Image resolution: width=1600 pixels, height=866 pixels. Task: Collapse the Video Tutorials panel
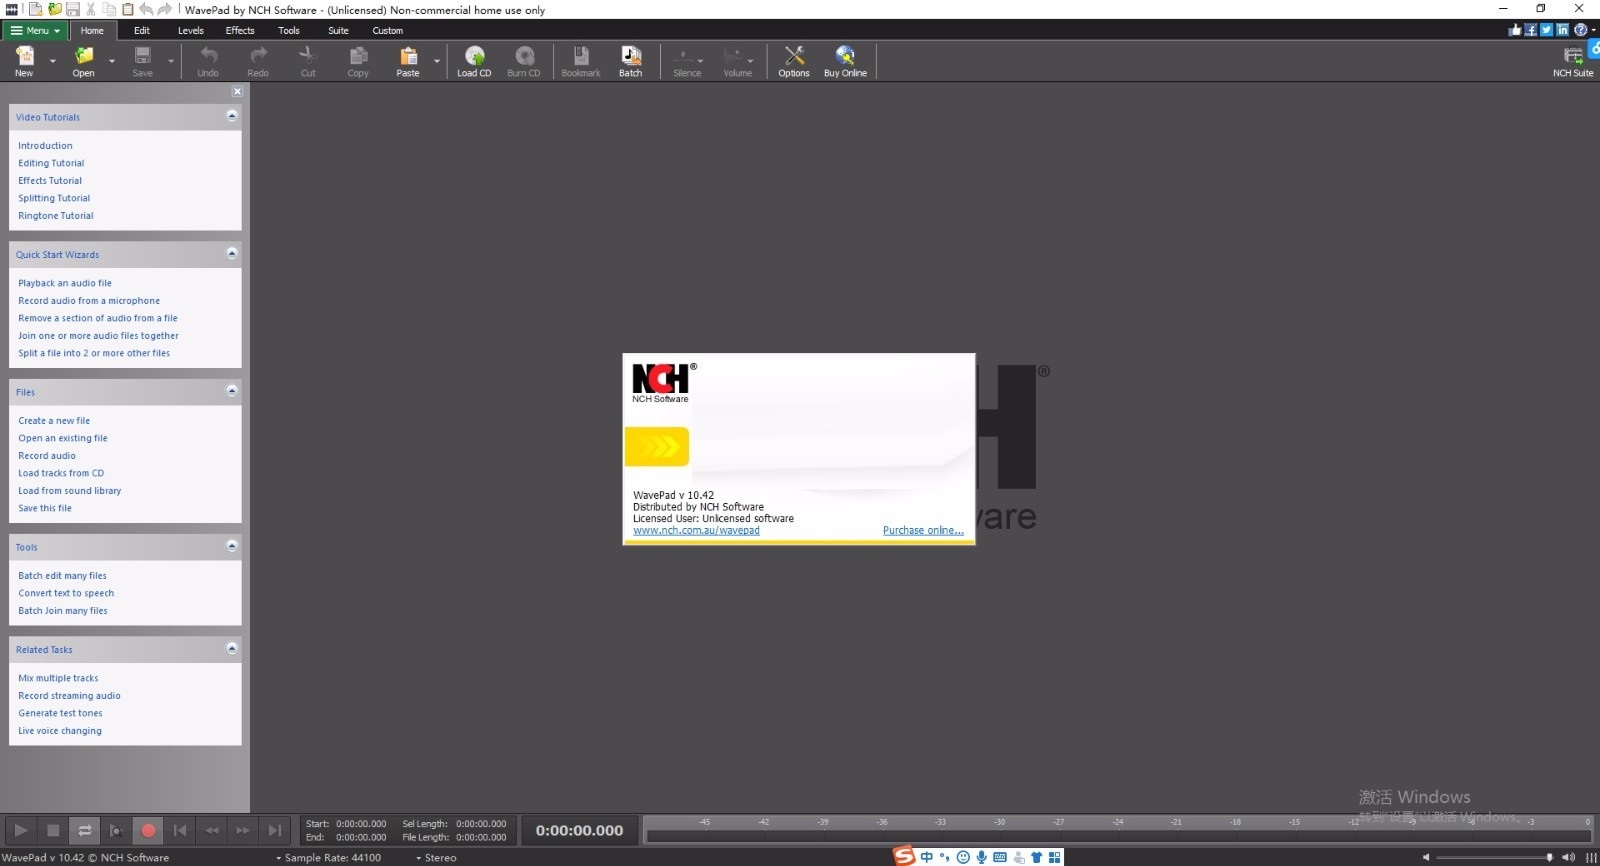232,116
